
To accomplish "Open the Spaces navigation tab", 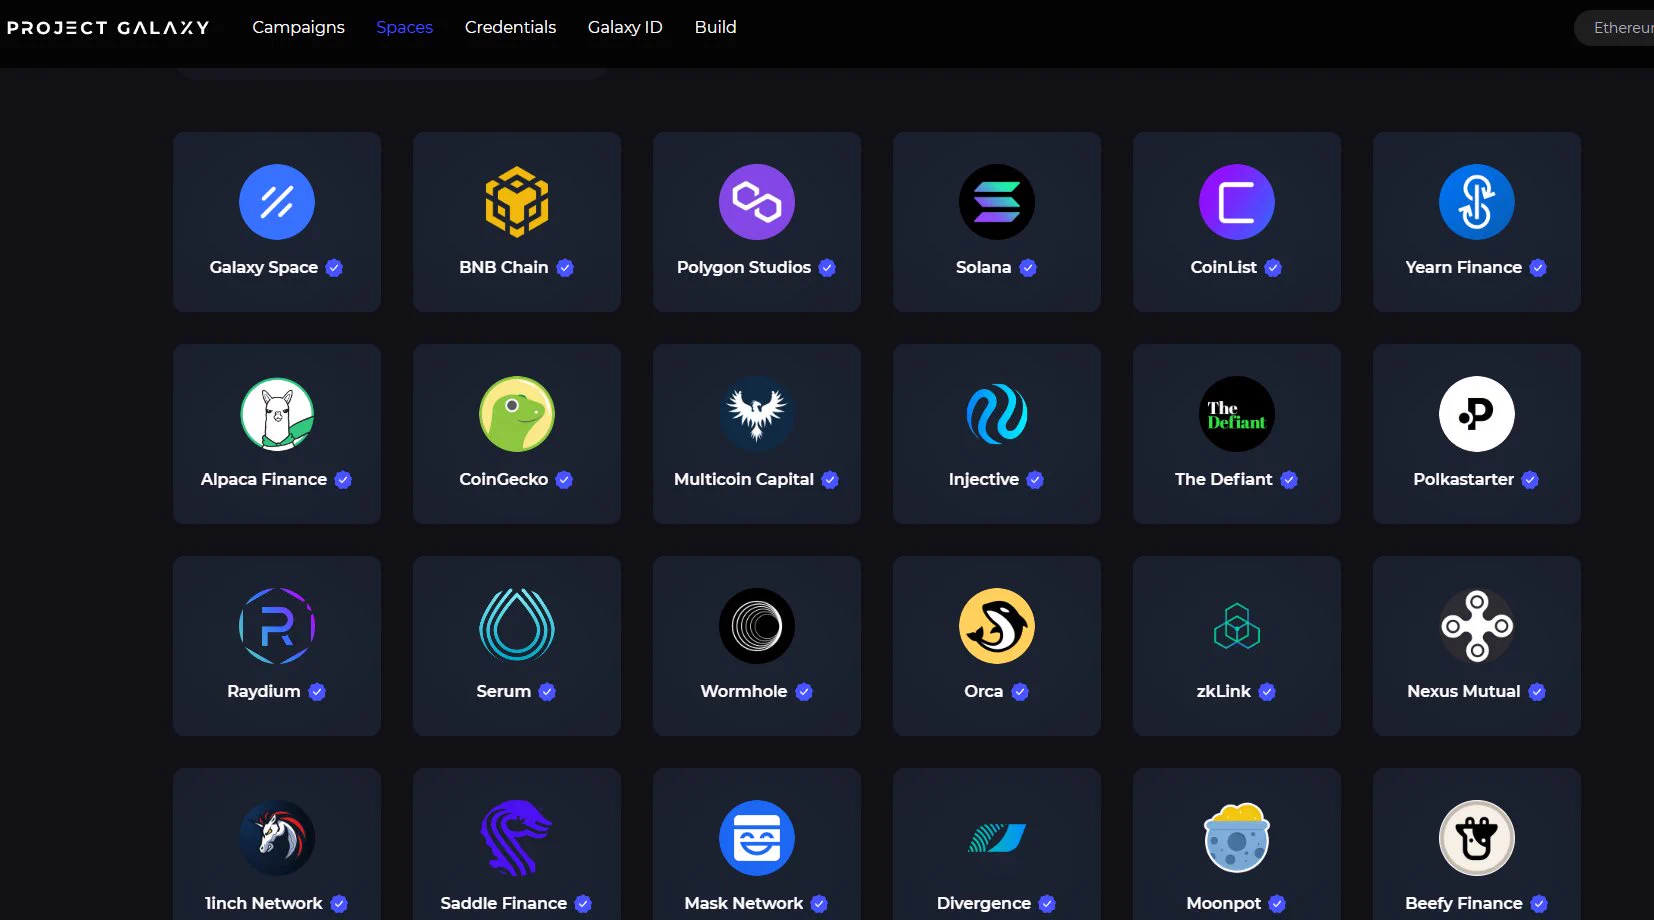I will 404,27.
